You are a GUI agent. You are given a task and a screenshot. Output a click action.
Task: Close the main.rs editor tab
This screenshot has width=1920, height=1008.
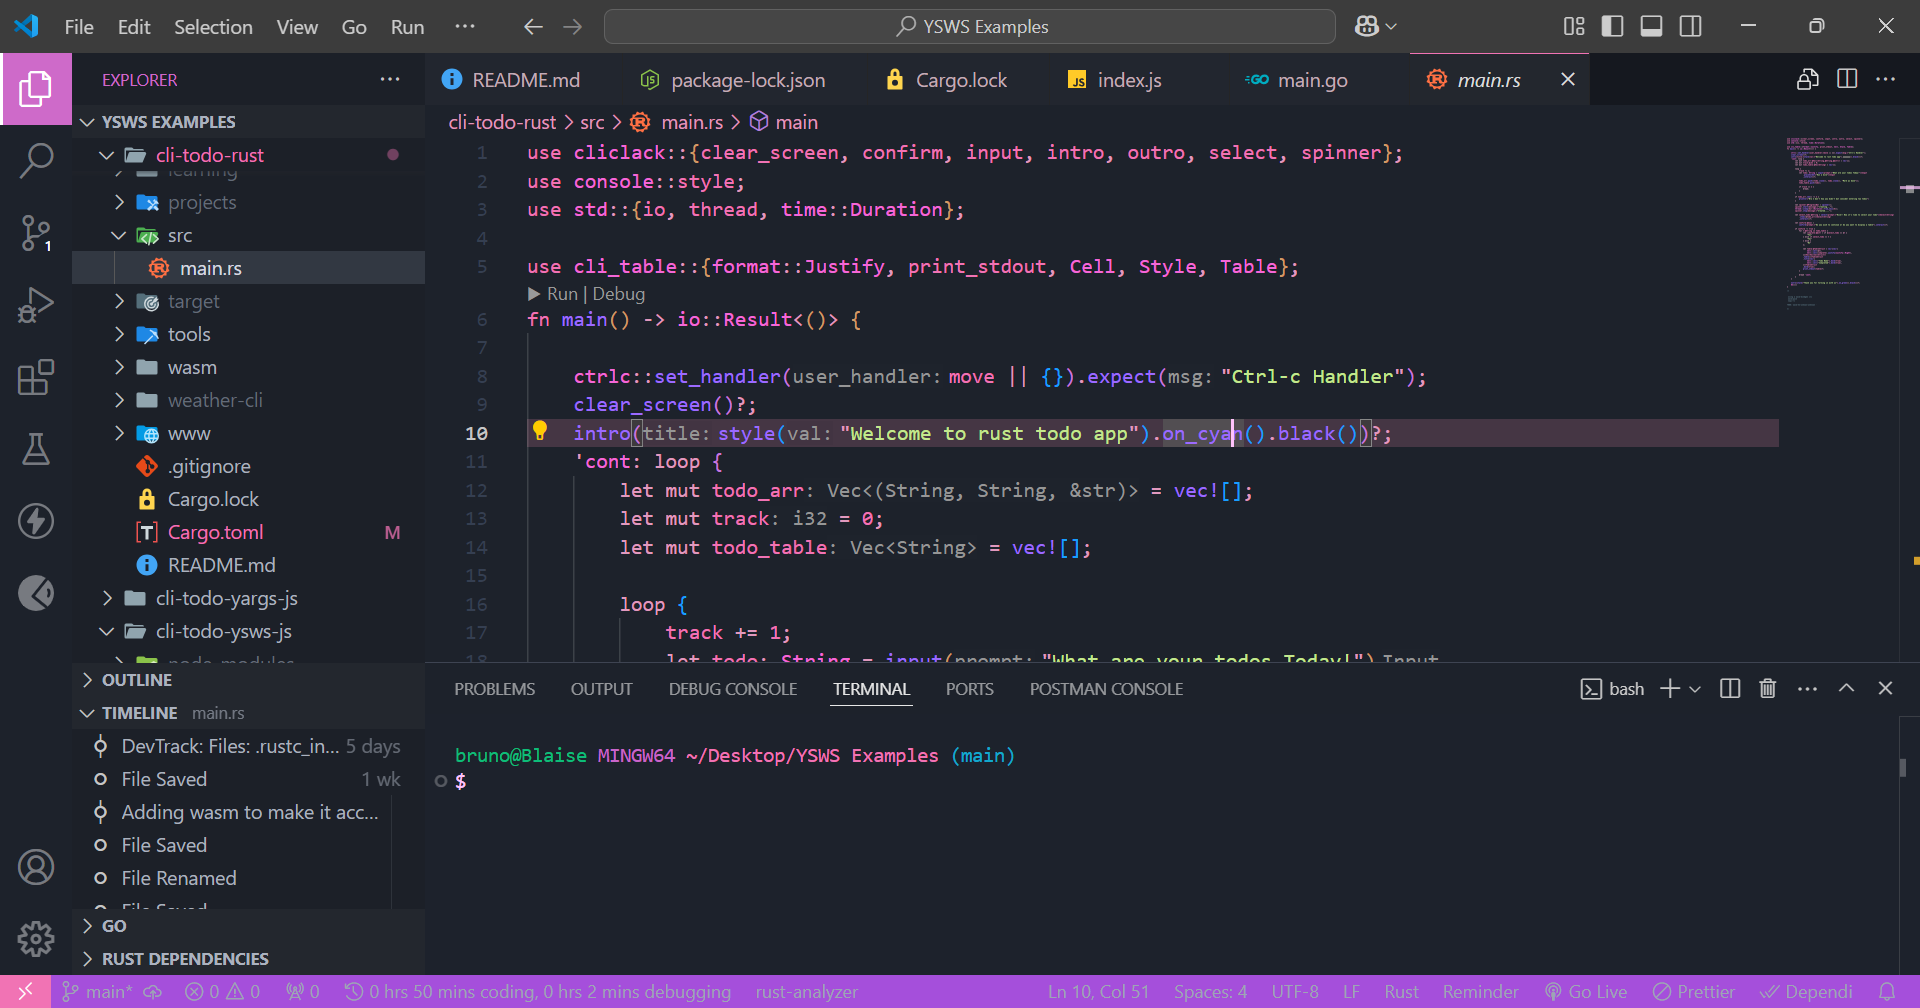tap(1568, 79)
